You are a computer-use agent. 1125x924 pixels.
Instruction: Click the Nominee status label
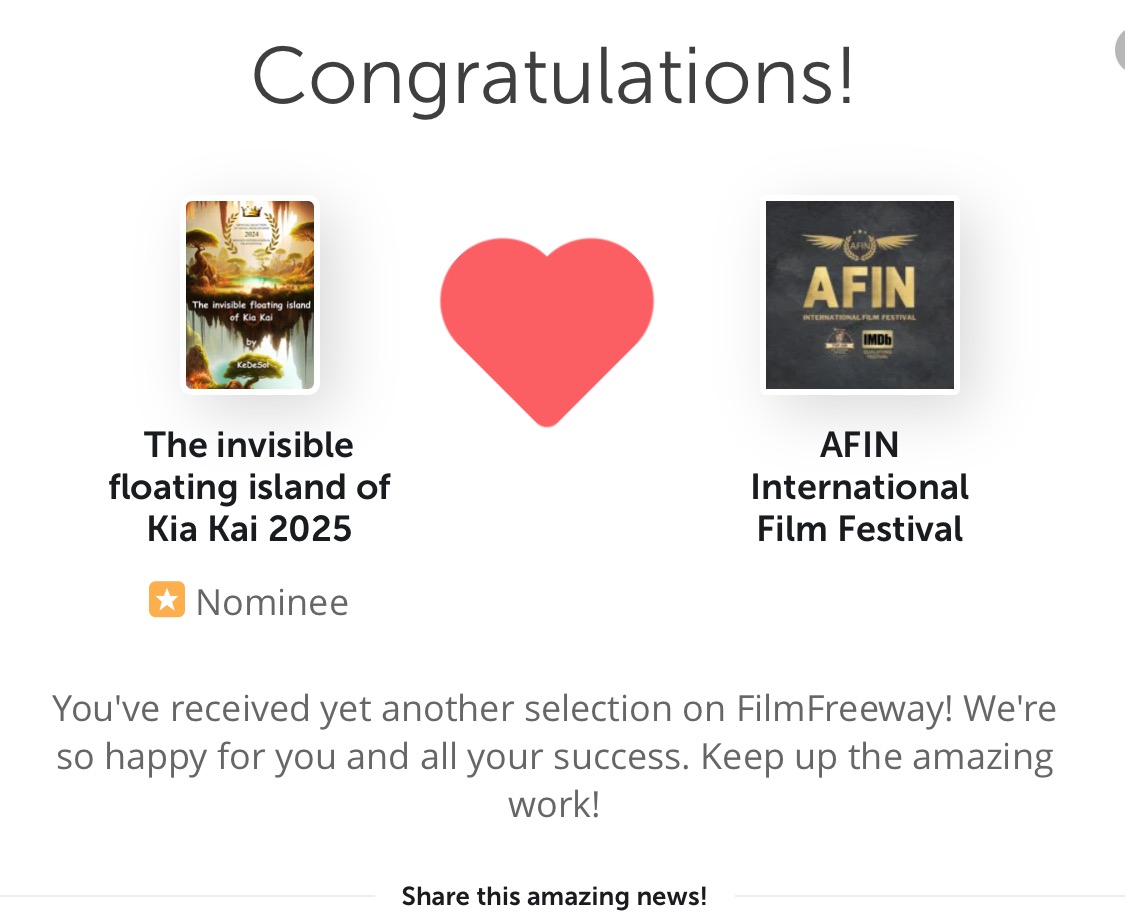[x=272, y=602]
